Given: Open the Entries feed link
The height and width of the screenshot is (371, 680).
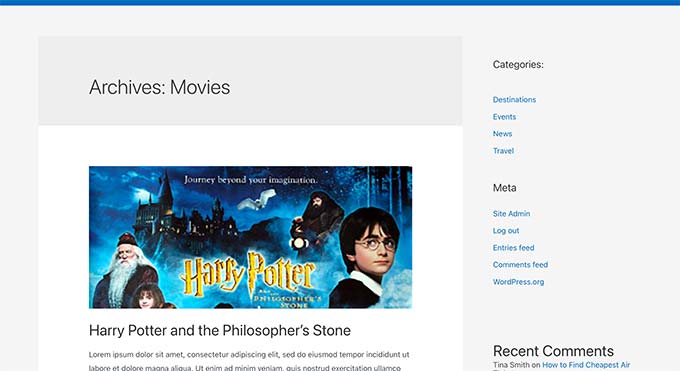Looking at the screenshot, I should pyautogui.click(x=513, y=248).
